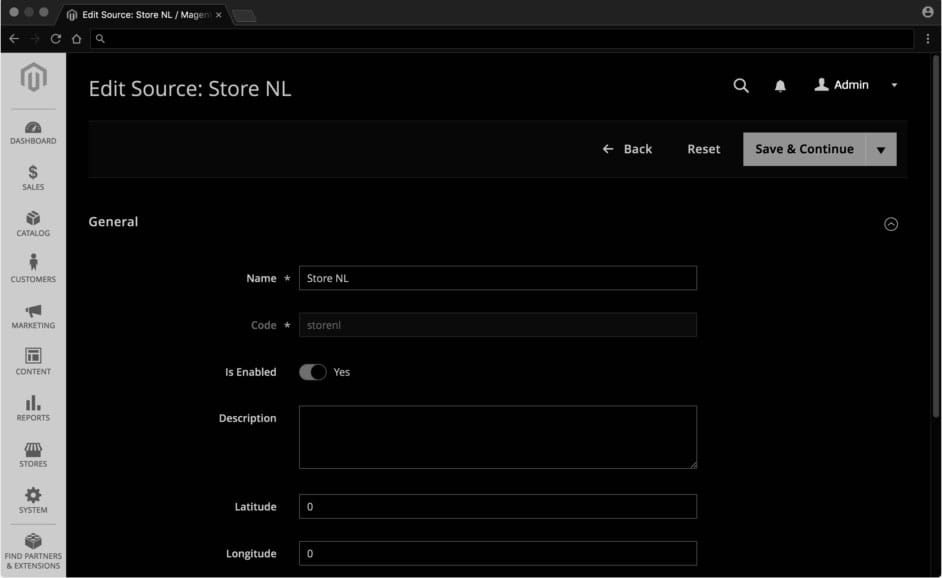The image size is (942, 578).
Task: Go to Catalog section icon
Action: click(33, 224)
